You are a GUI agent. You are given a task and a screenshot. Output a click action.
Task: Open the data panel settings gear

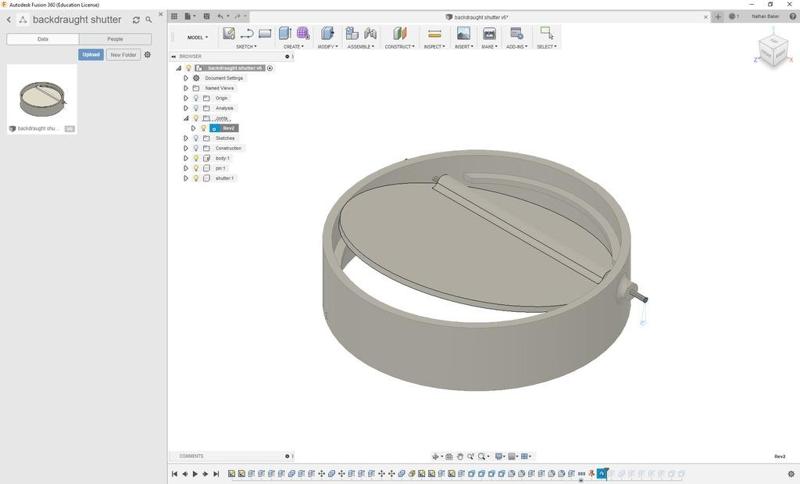148,55
